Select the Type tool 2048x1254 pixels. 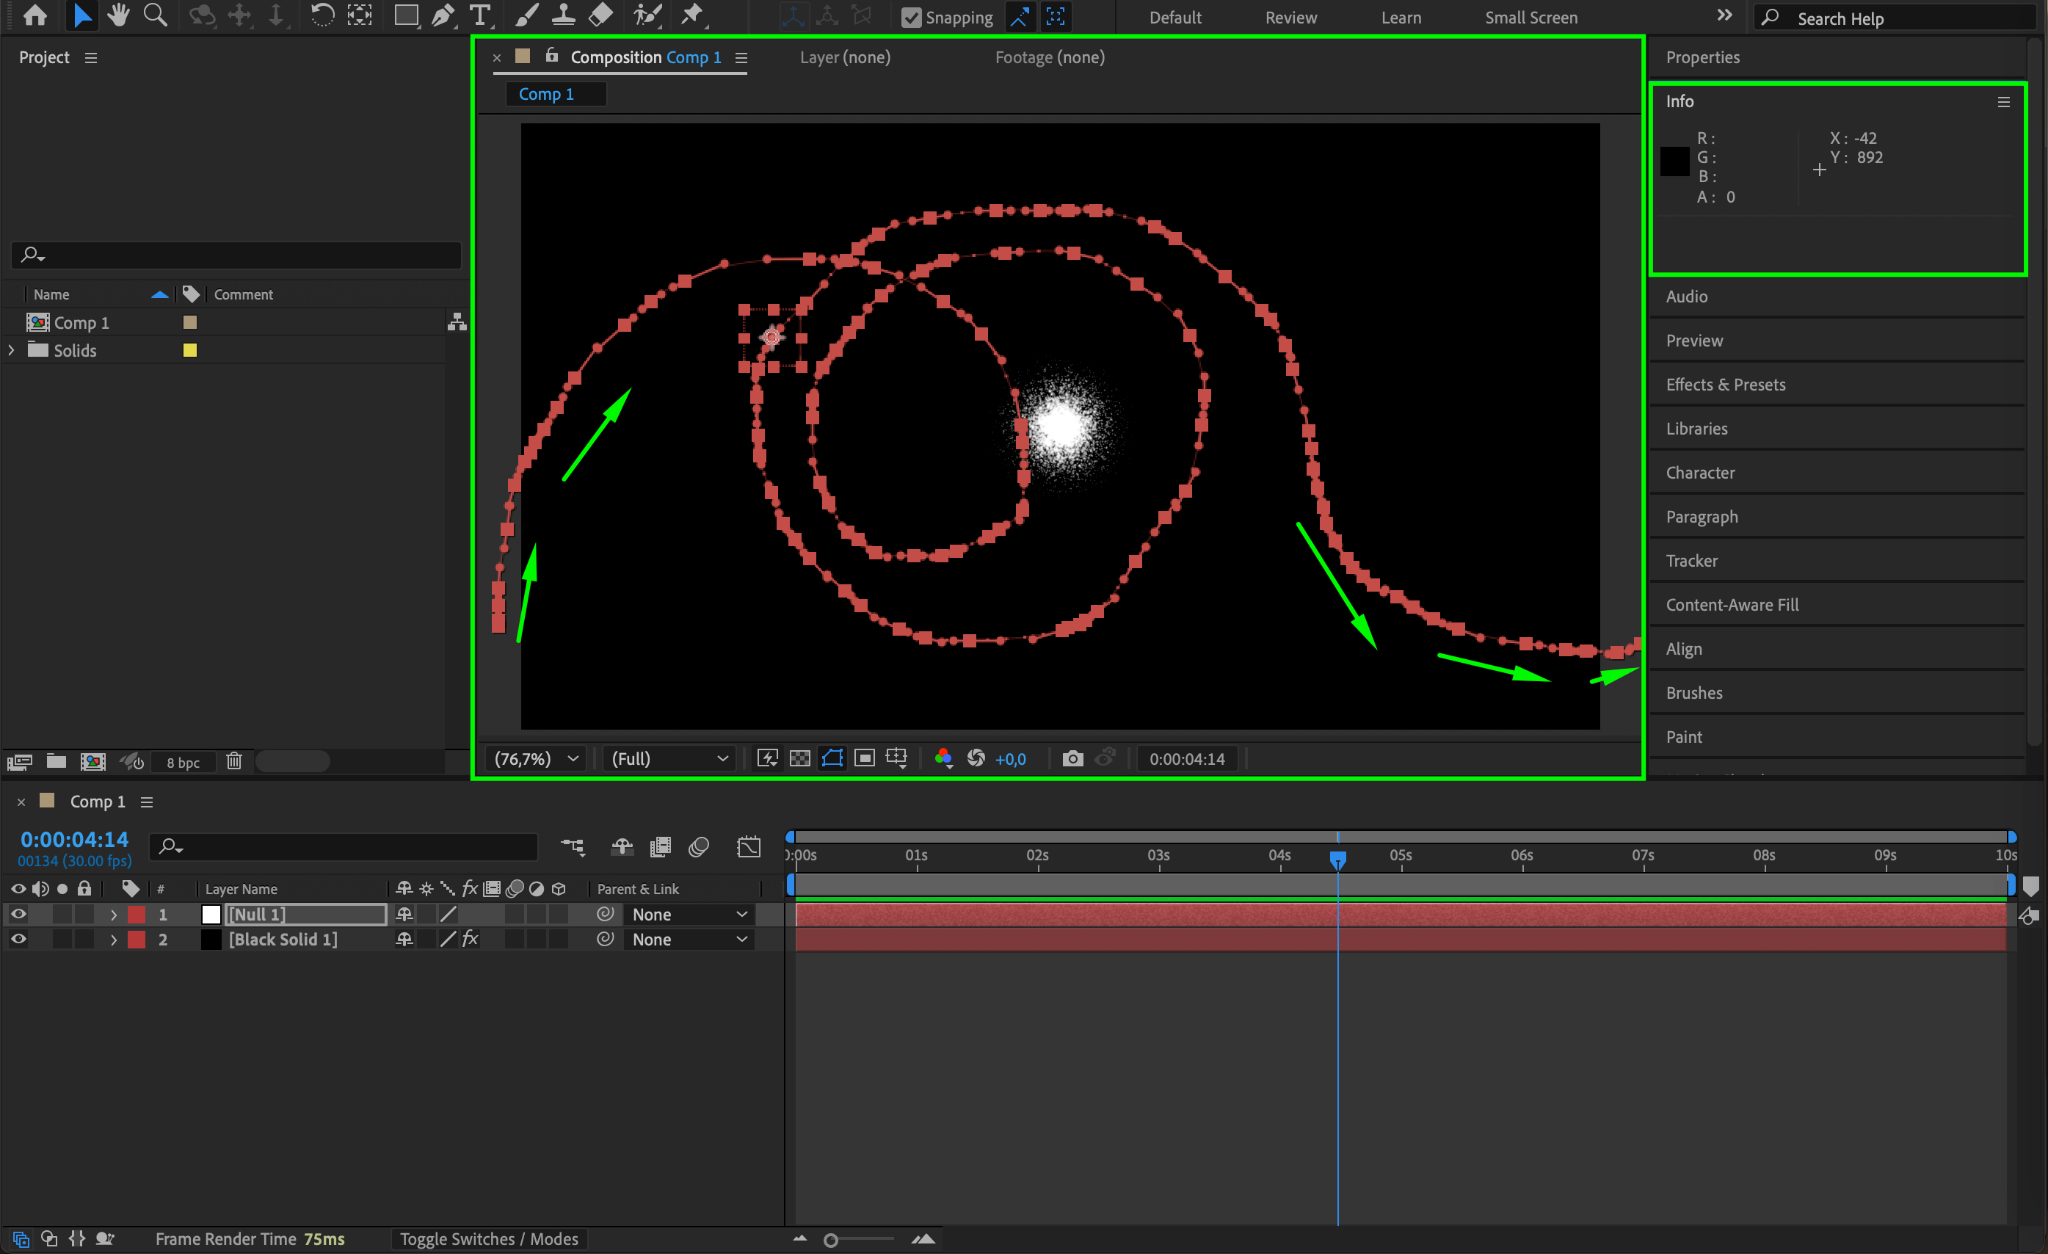pyautogui.click(x=481, y=15)
